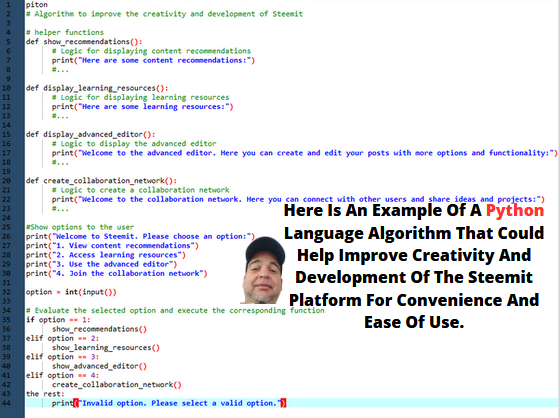Click the 'create_collaboration_network()' call line
Viewport: 559px width, 418px height.
click(x=117, y=385)
